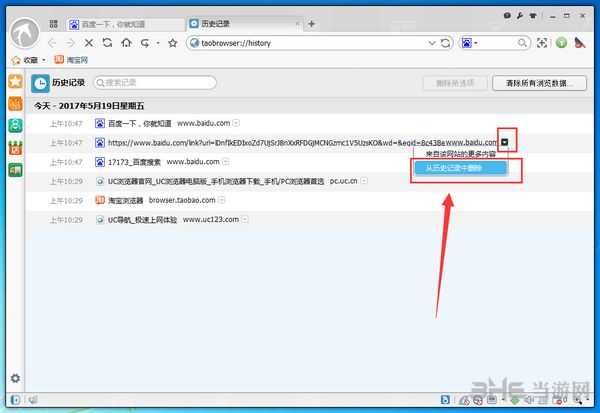Restore closed tab with the undo arrow icon

(145, 43)
